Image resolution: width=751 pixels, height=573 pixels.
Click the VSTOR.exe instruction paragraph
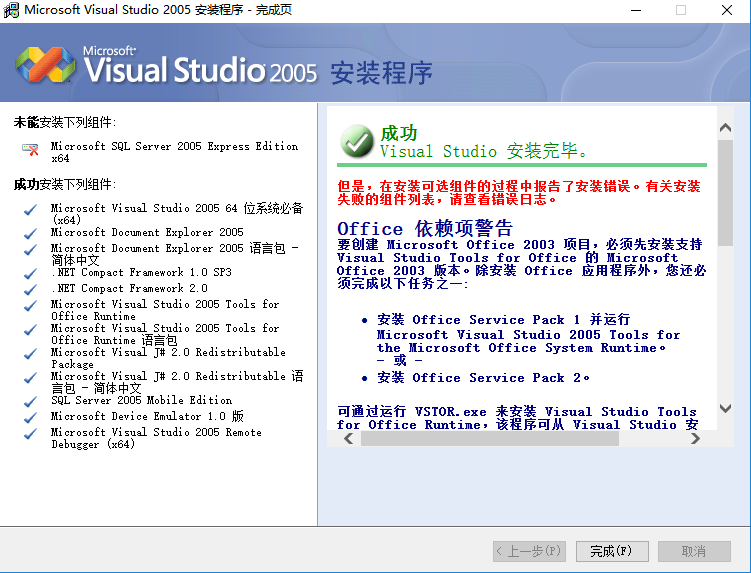(x=517, y=418)
